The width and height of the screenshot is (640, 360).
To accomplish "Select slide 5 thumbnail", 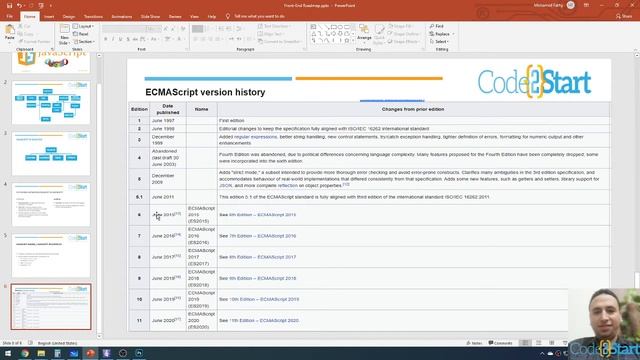I will tap(51, 256).
